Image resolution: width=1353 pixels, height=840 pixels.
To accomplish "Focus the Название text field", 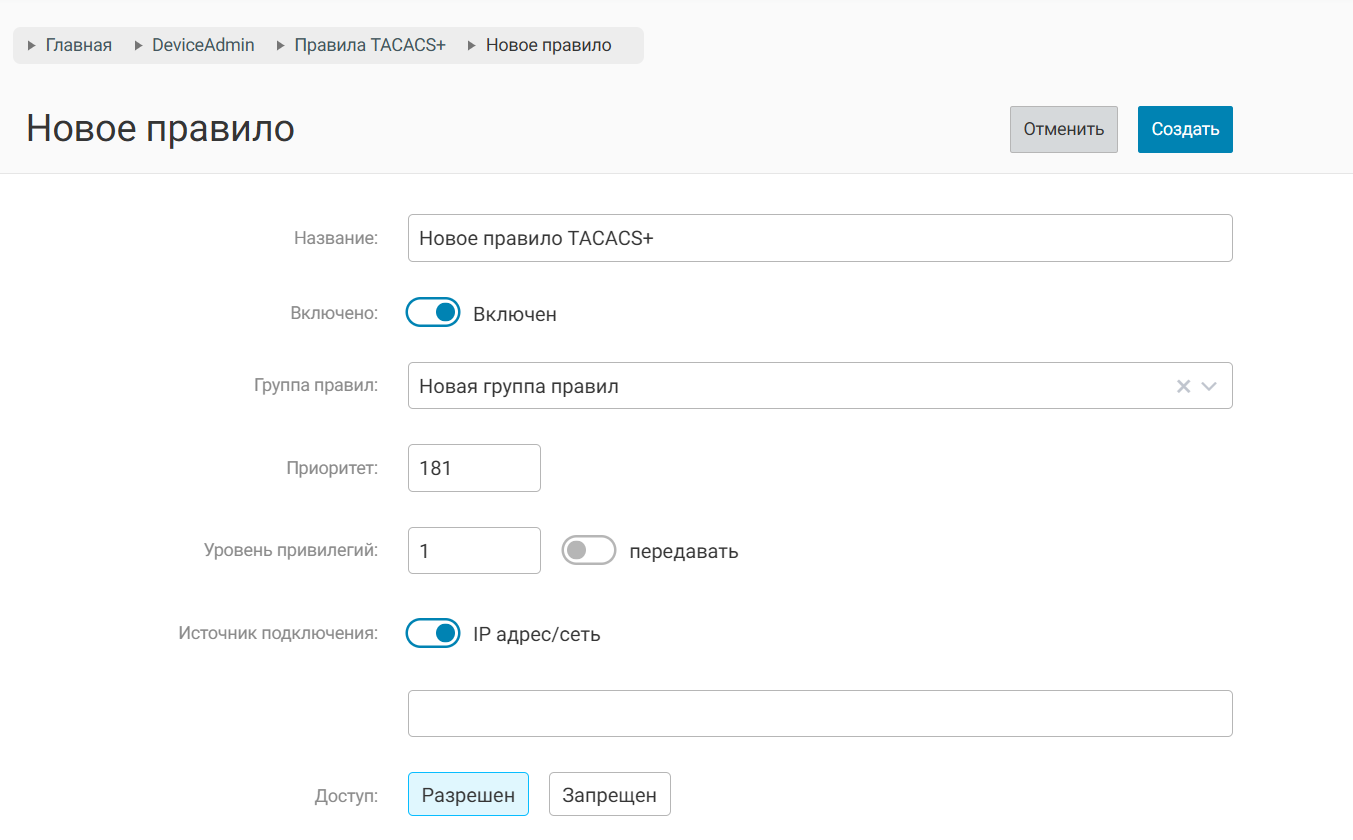I will coord(819,238).
